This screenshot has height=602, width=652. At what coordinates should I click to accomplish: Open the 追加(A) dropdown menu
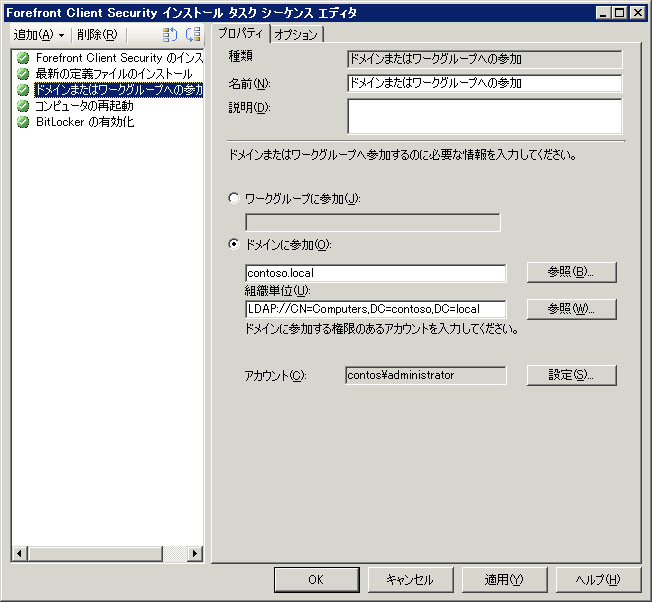click(x=39, y=35)
